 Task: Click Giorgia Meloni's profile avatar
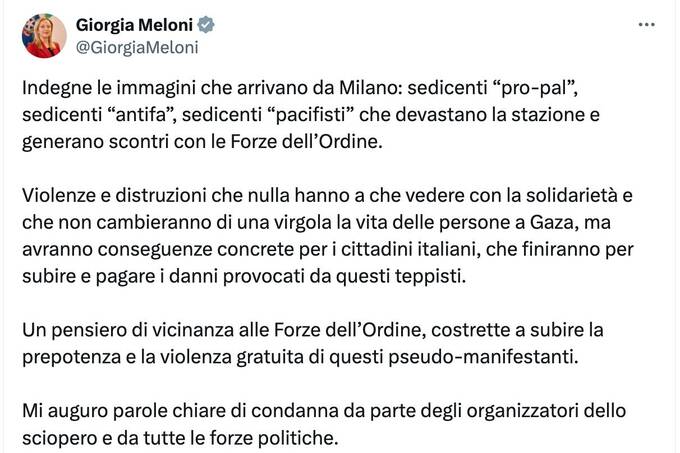tap(43, 37)
